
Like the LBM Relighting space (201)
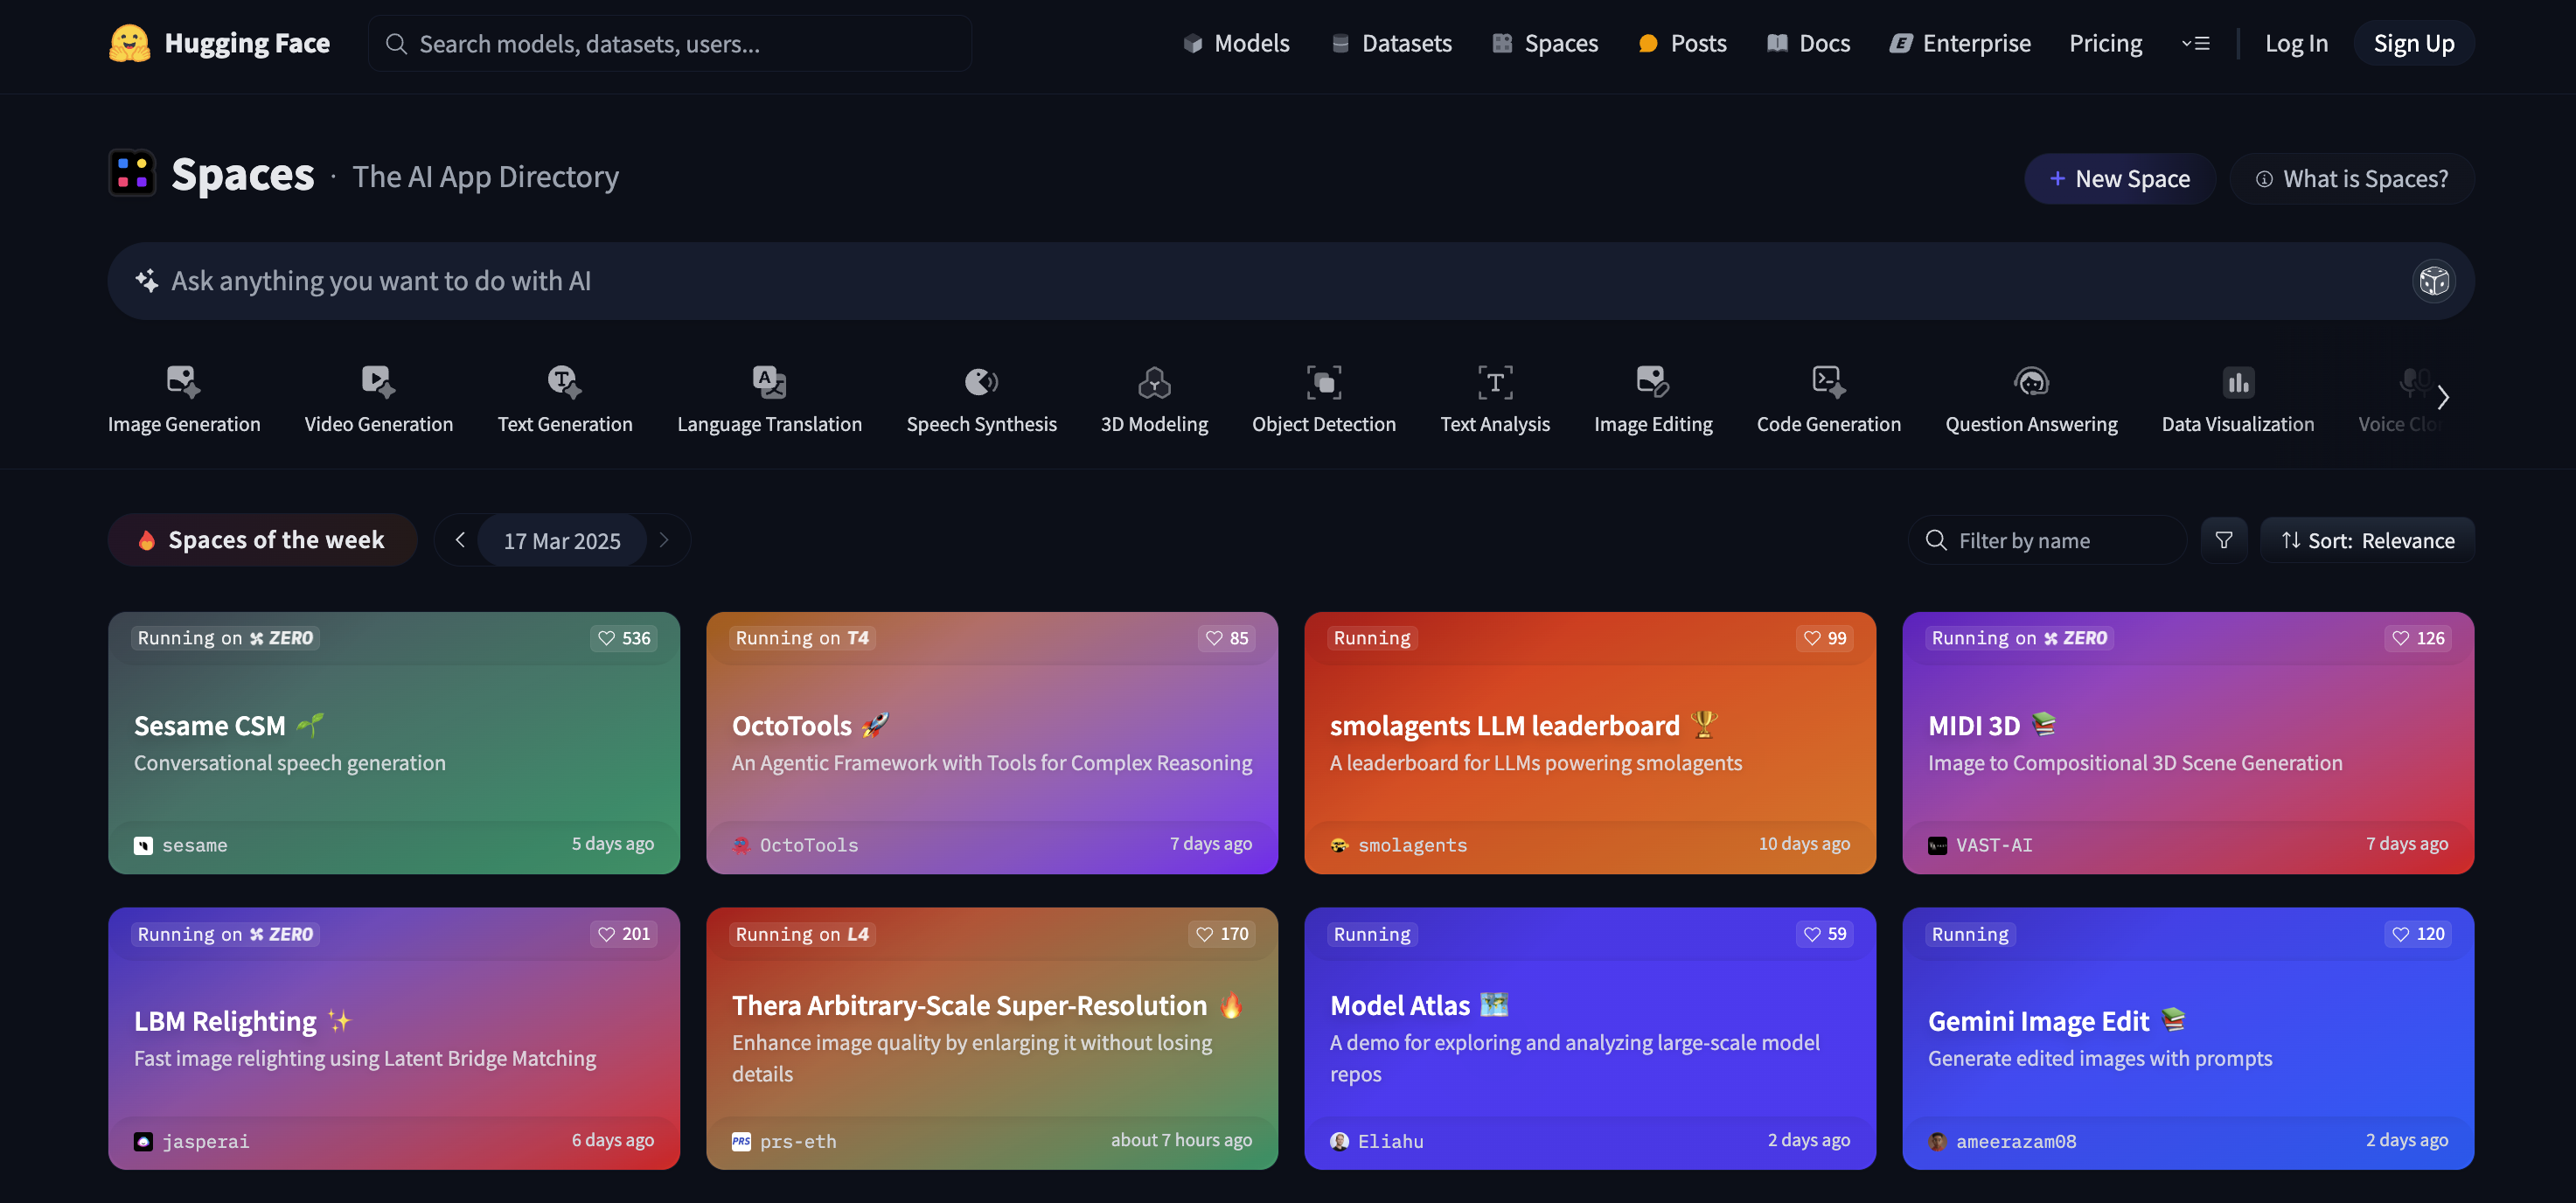pos(624,933)
